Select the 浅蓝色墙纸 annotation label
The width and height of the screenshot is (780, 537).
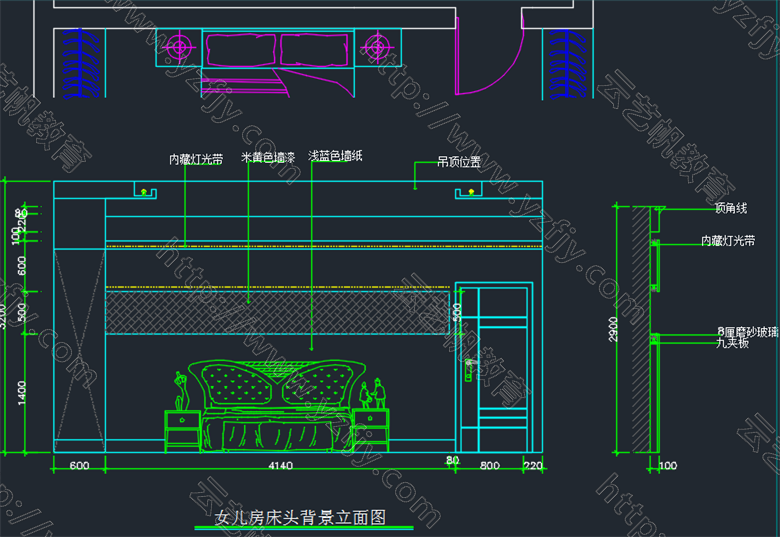tap(335, 156)
